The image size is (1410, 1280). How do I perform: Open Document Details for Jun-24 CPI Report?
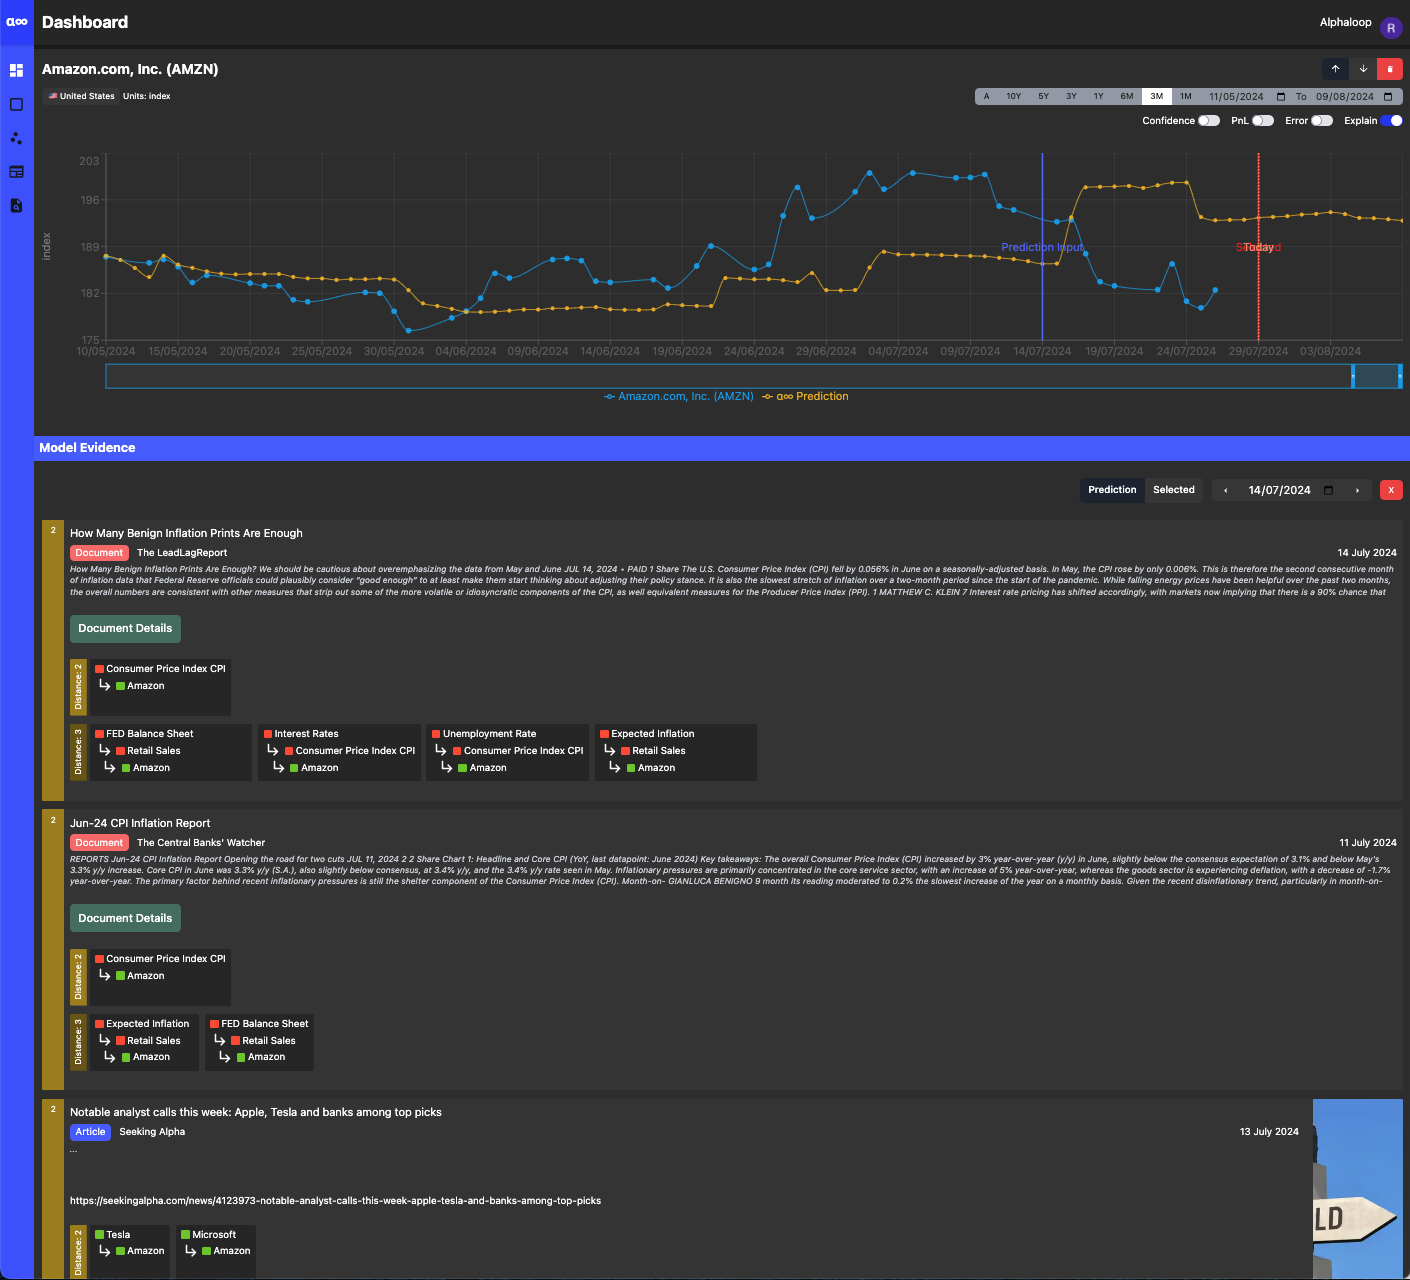(125, 919)
